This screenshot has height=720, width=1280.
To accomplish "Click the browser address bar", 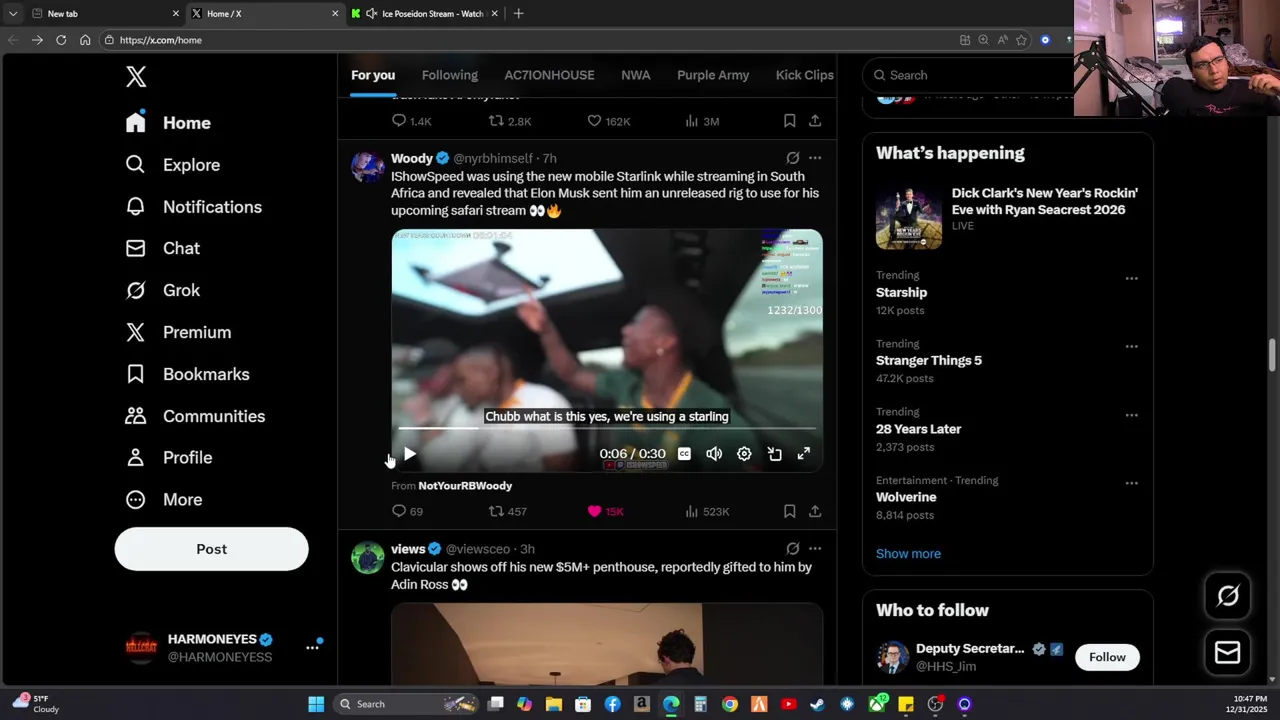I will [530, 40].
